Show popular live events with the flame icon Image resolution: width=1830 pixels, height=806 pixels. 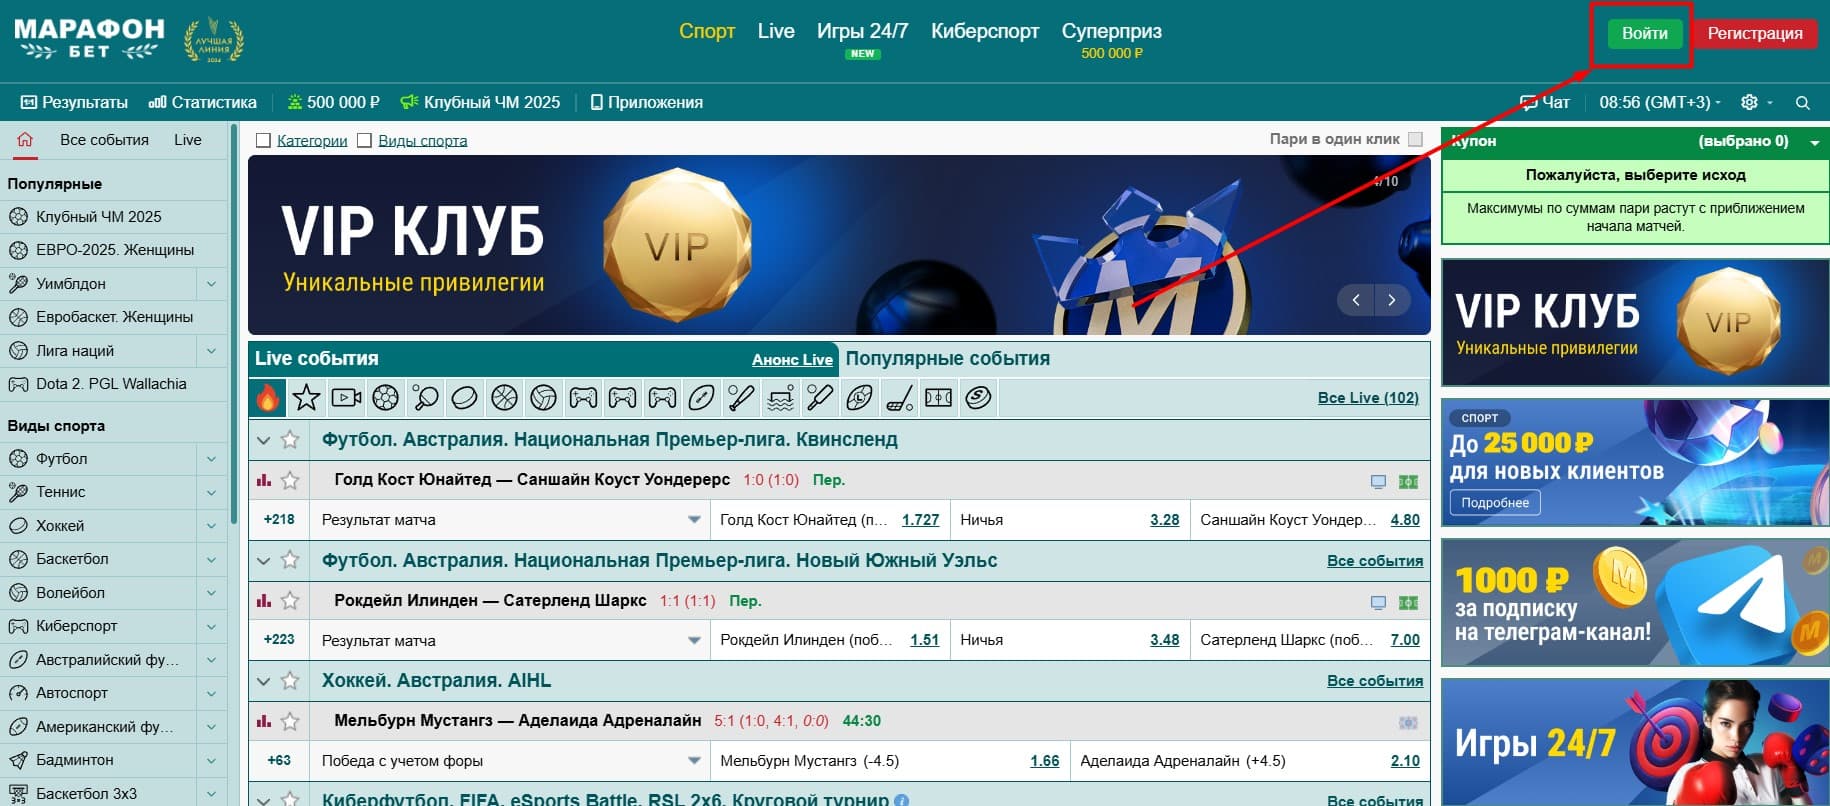pyautogui.click(x=268, y=398)
